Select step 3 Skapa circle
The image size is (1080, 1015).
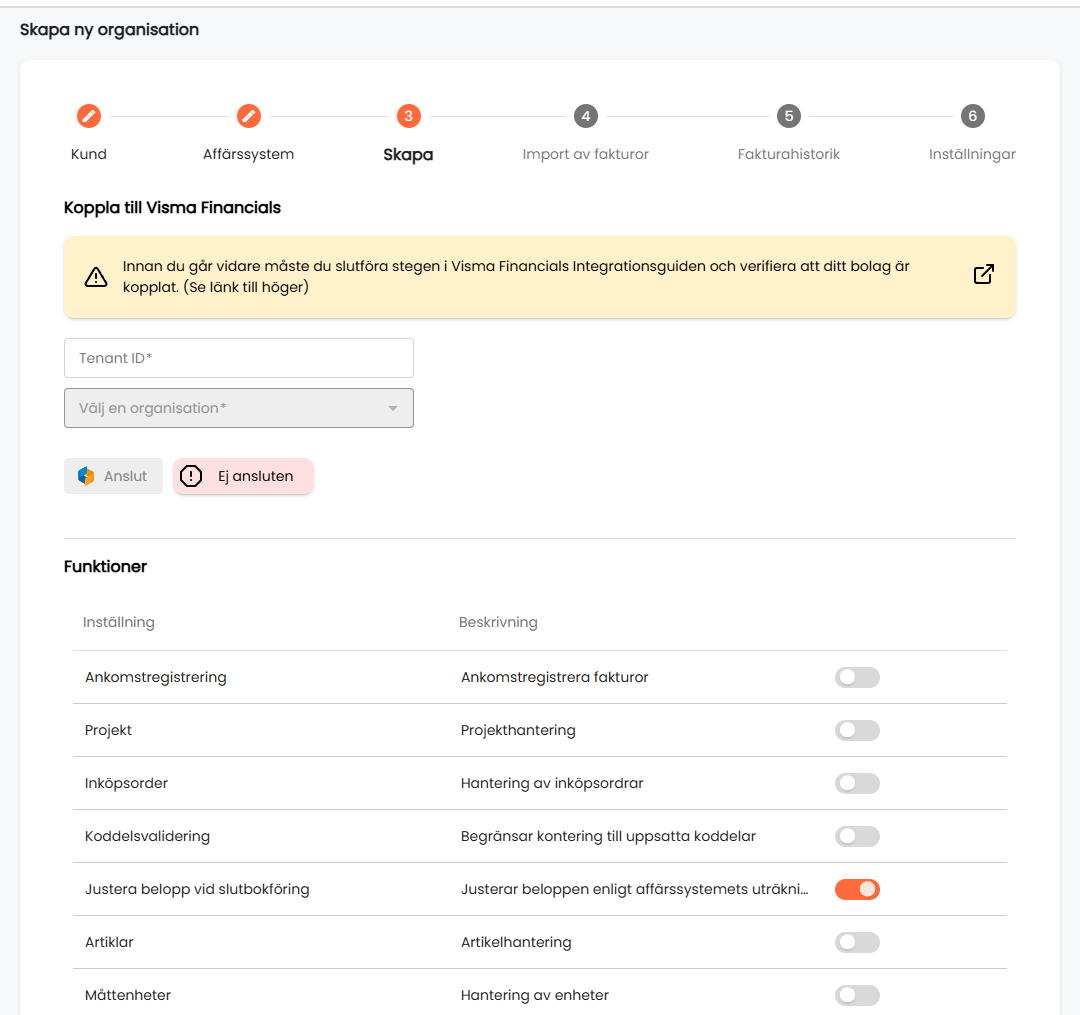tap(408, 116)
